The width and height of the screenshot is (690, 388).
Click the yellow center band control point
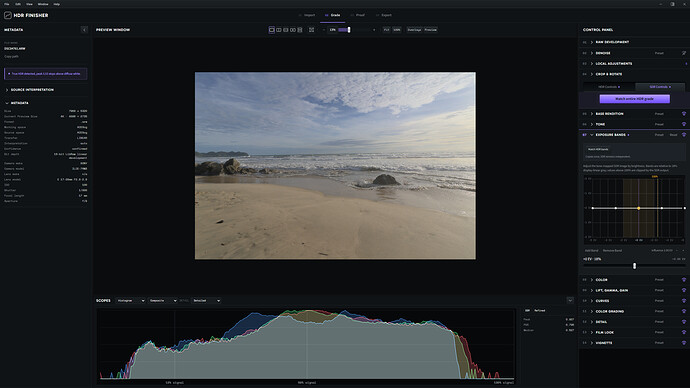639,208
